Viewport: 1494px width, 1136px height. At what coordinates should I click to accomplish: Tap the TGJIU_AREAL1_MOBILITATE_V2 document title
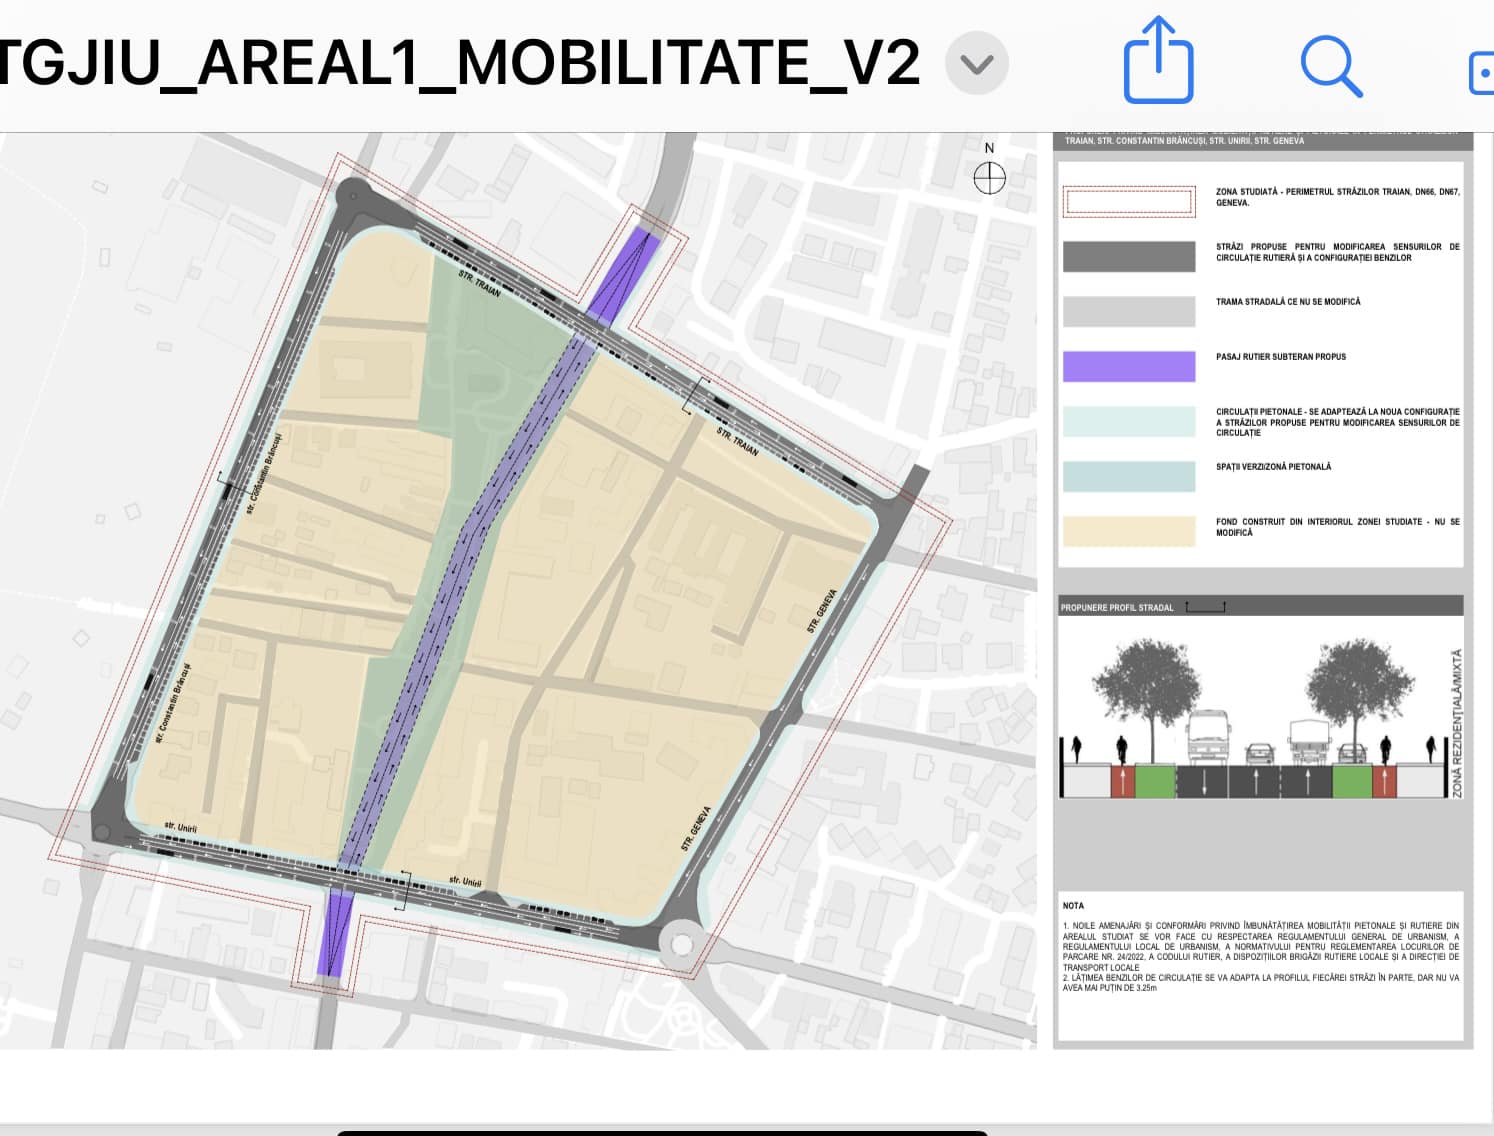pos(458,63)
